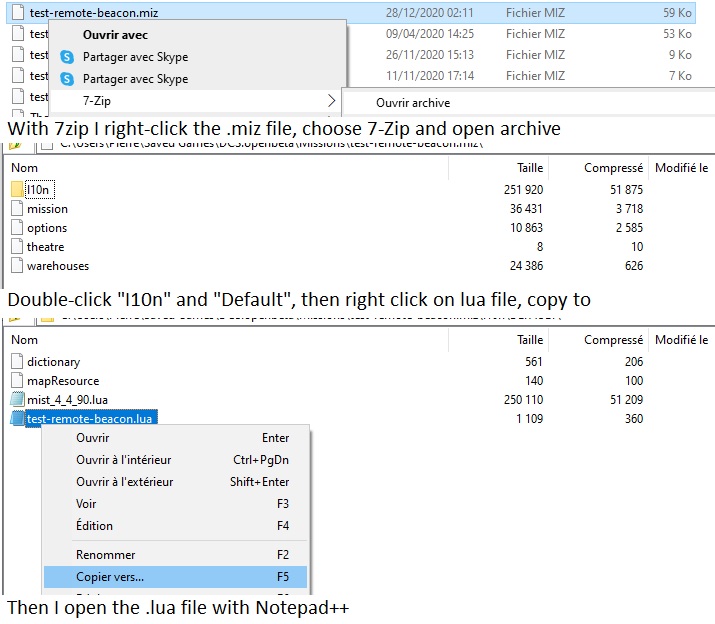715x624 pixels.
Task: Select the options file
Action: [47, 228]
